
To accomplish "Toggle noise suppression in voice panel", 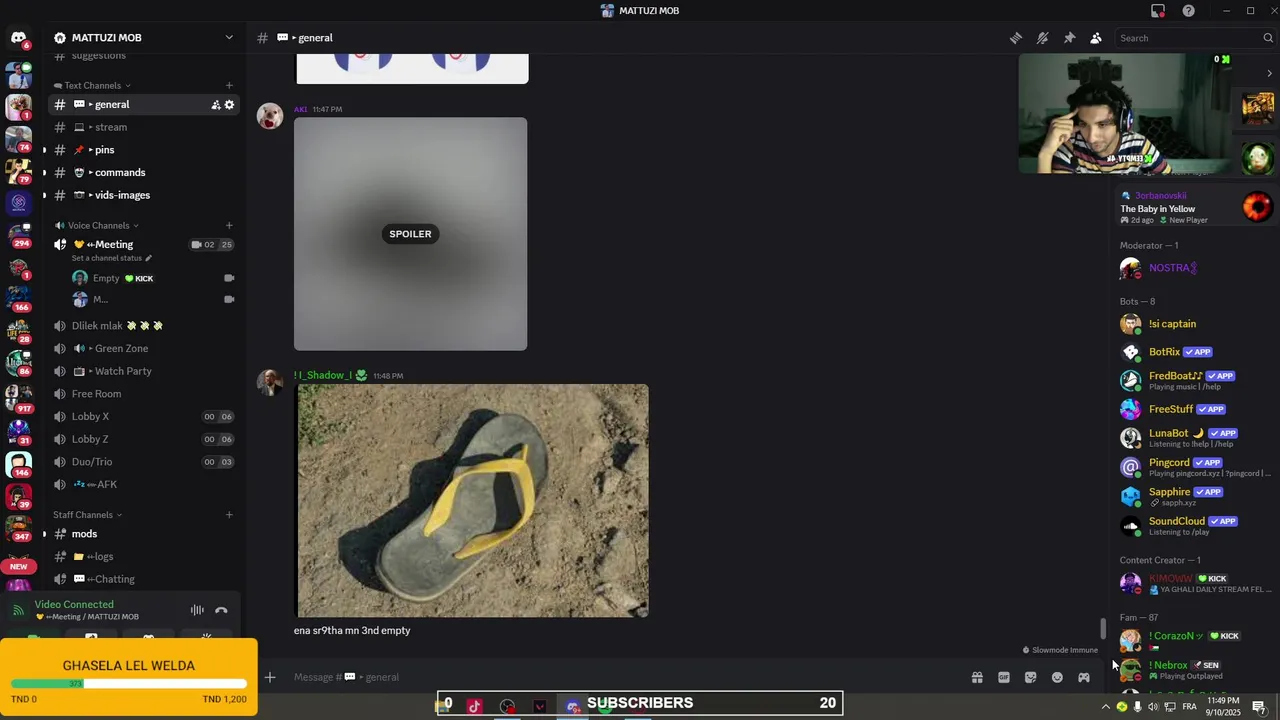I will (x=197, y=610).
